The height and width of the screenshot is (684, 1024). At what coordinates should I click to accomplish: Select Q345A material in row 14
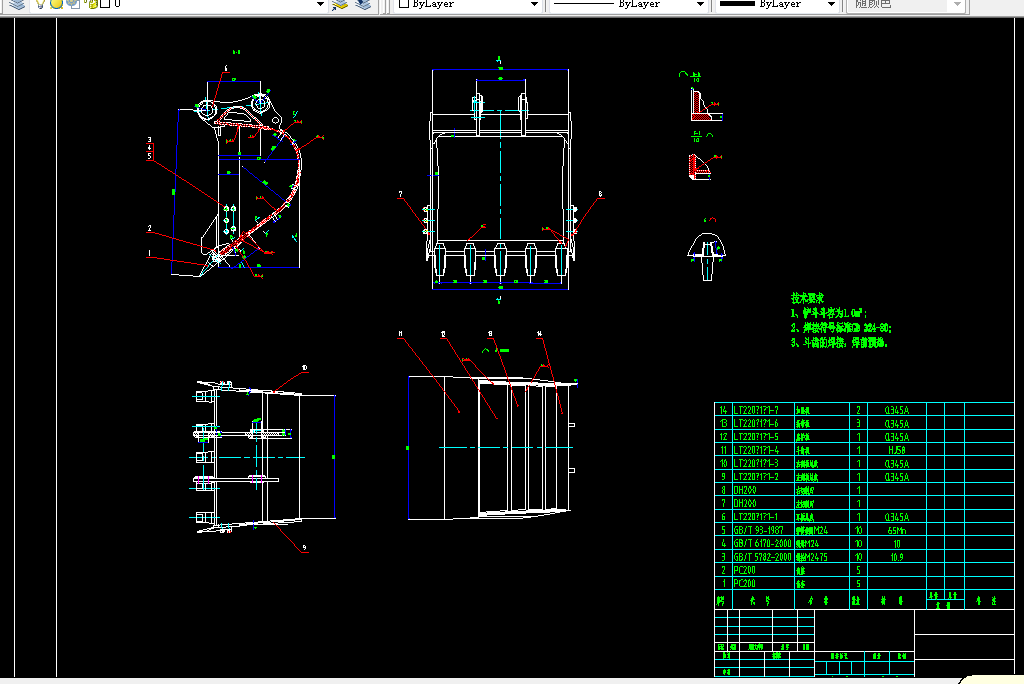click(x=897, y=410)
